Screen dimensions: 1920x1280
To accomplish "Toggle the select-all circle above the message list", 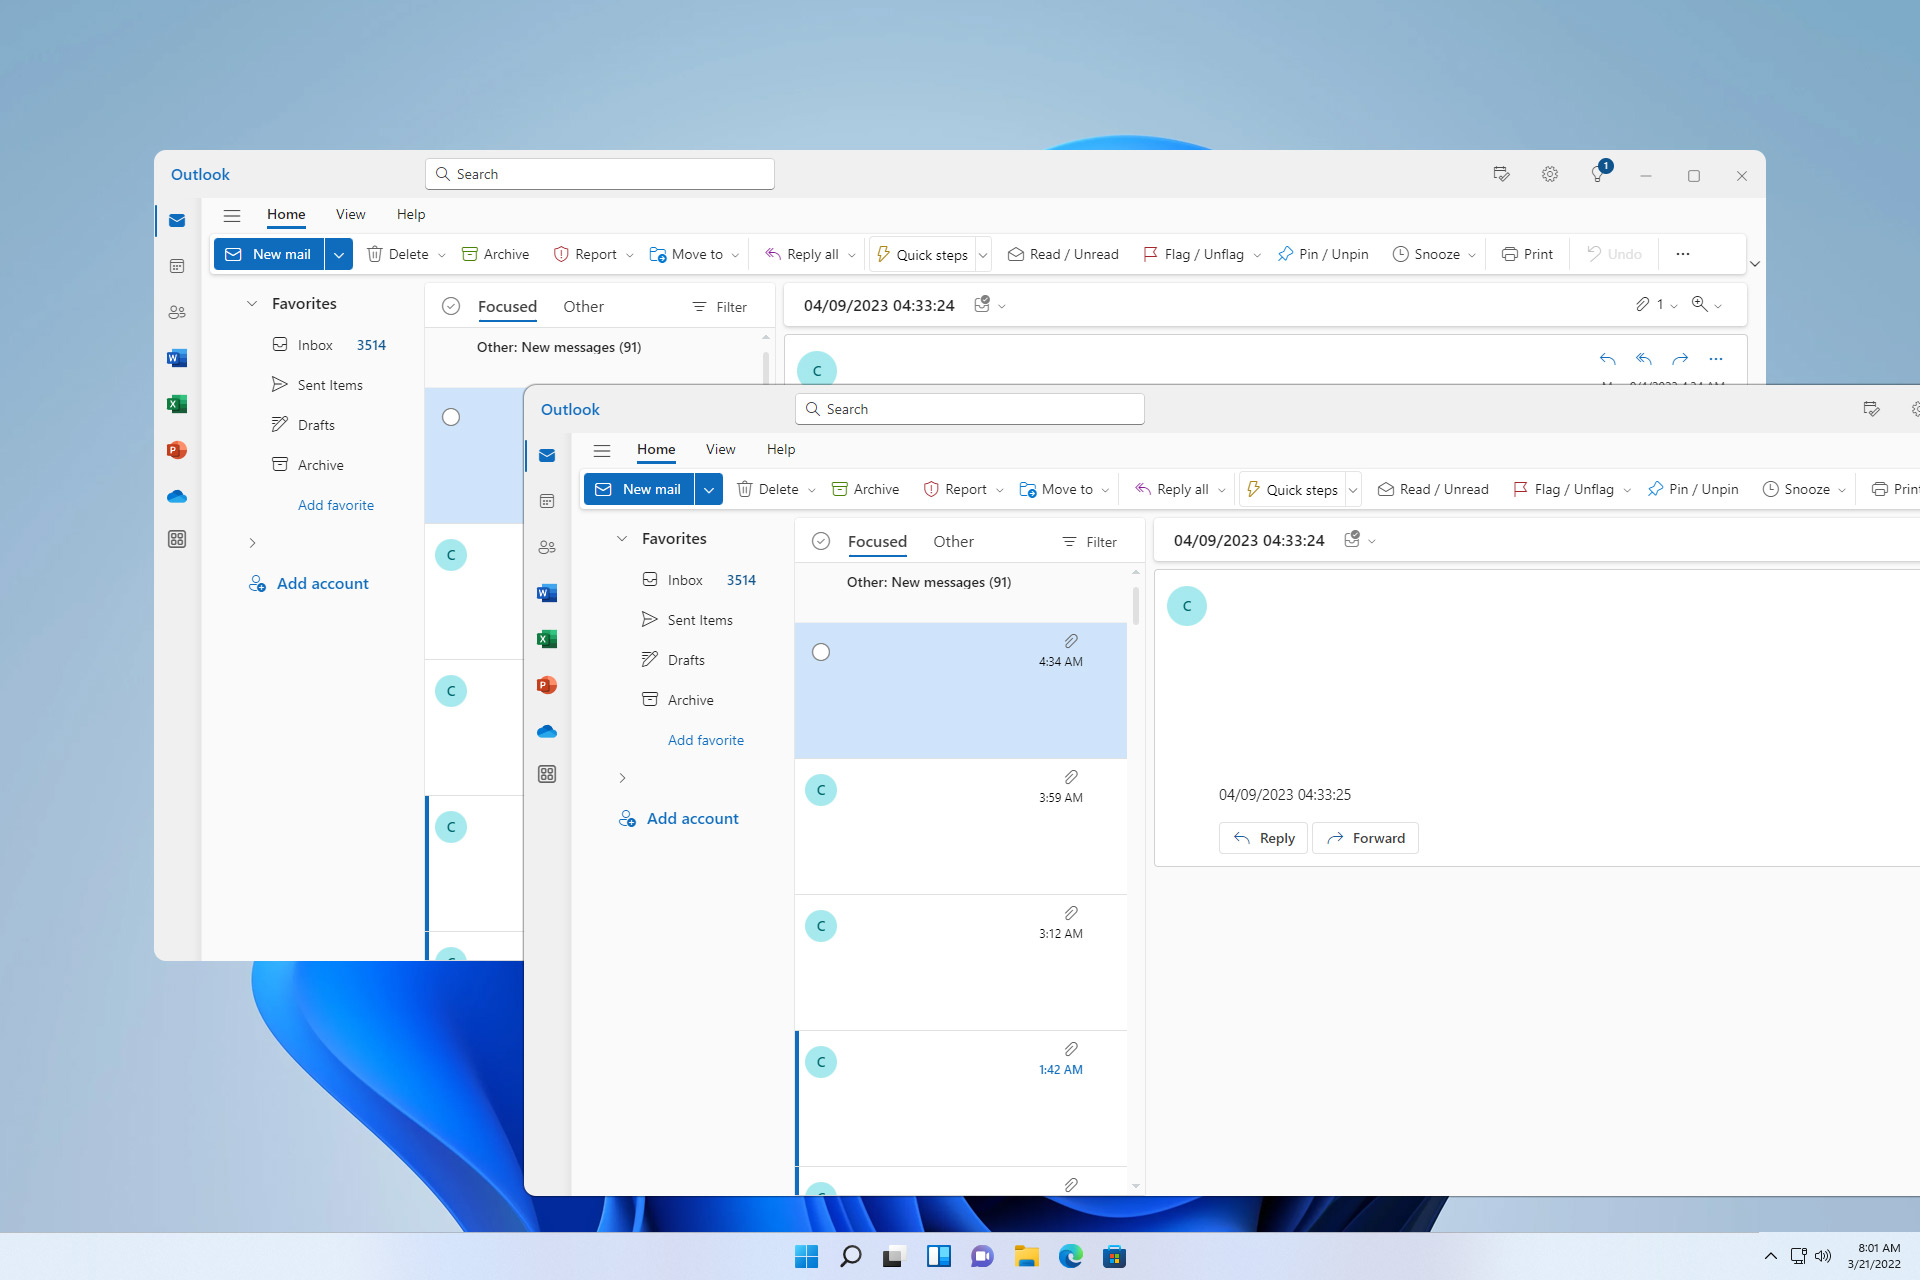I will tap(820, 540).
